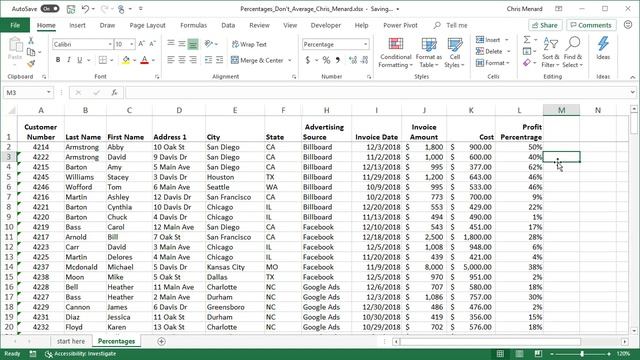Image resolution: width=640 pixels, height=360 pixels.
Task: Switch to Power Pivot tab
Action: [400, 25]
